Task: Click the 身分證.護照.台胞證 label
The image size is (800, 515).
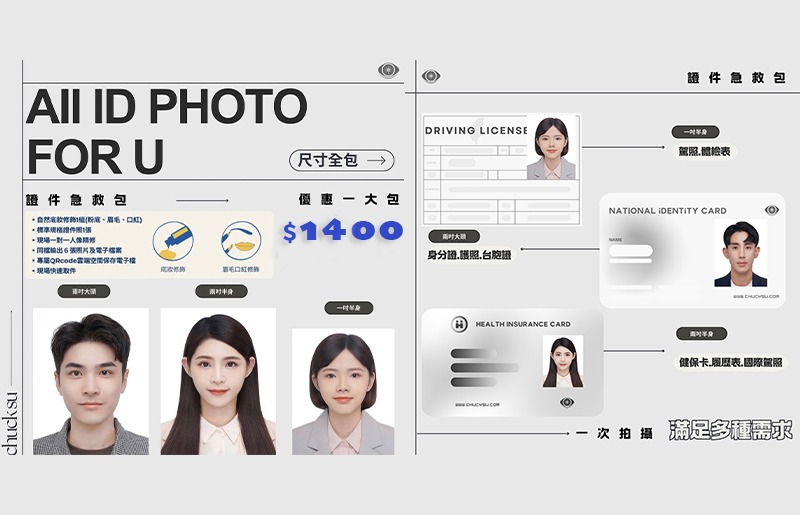Action: [468, 255]
